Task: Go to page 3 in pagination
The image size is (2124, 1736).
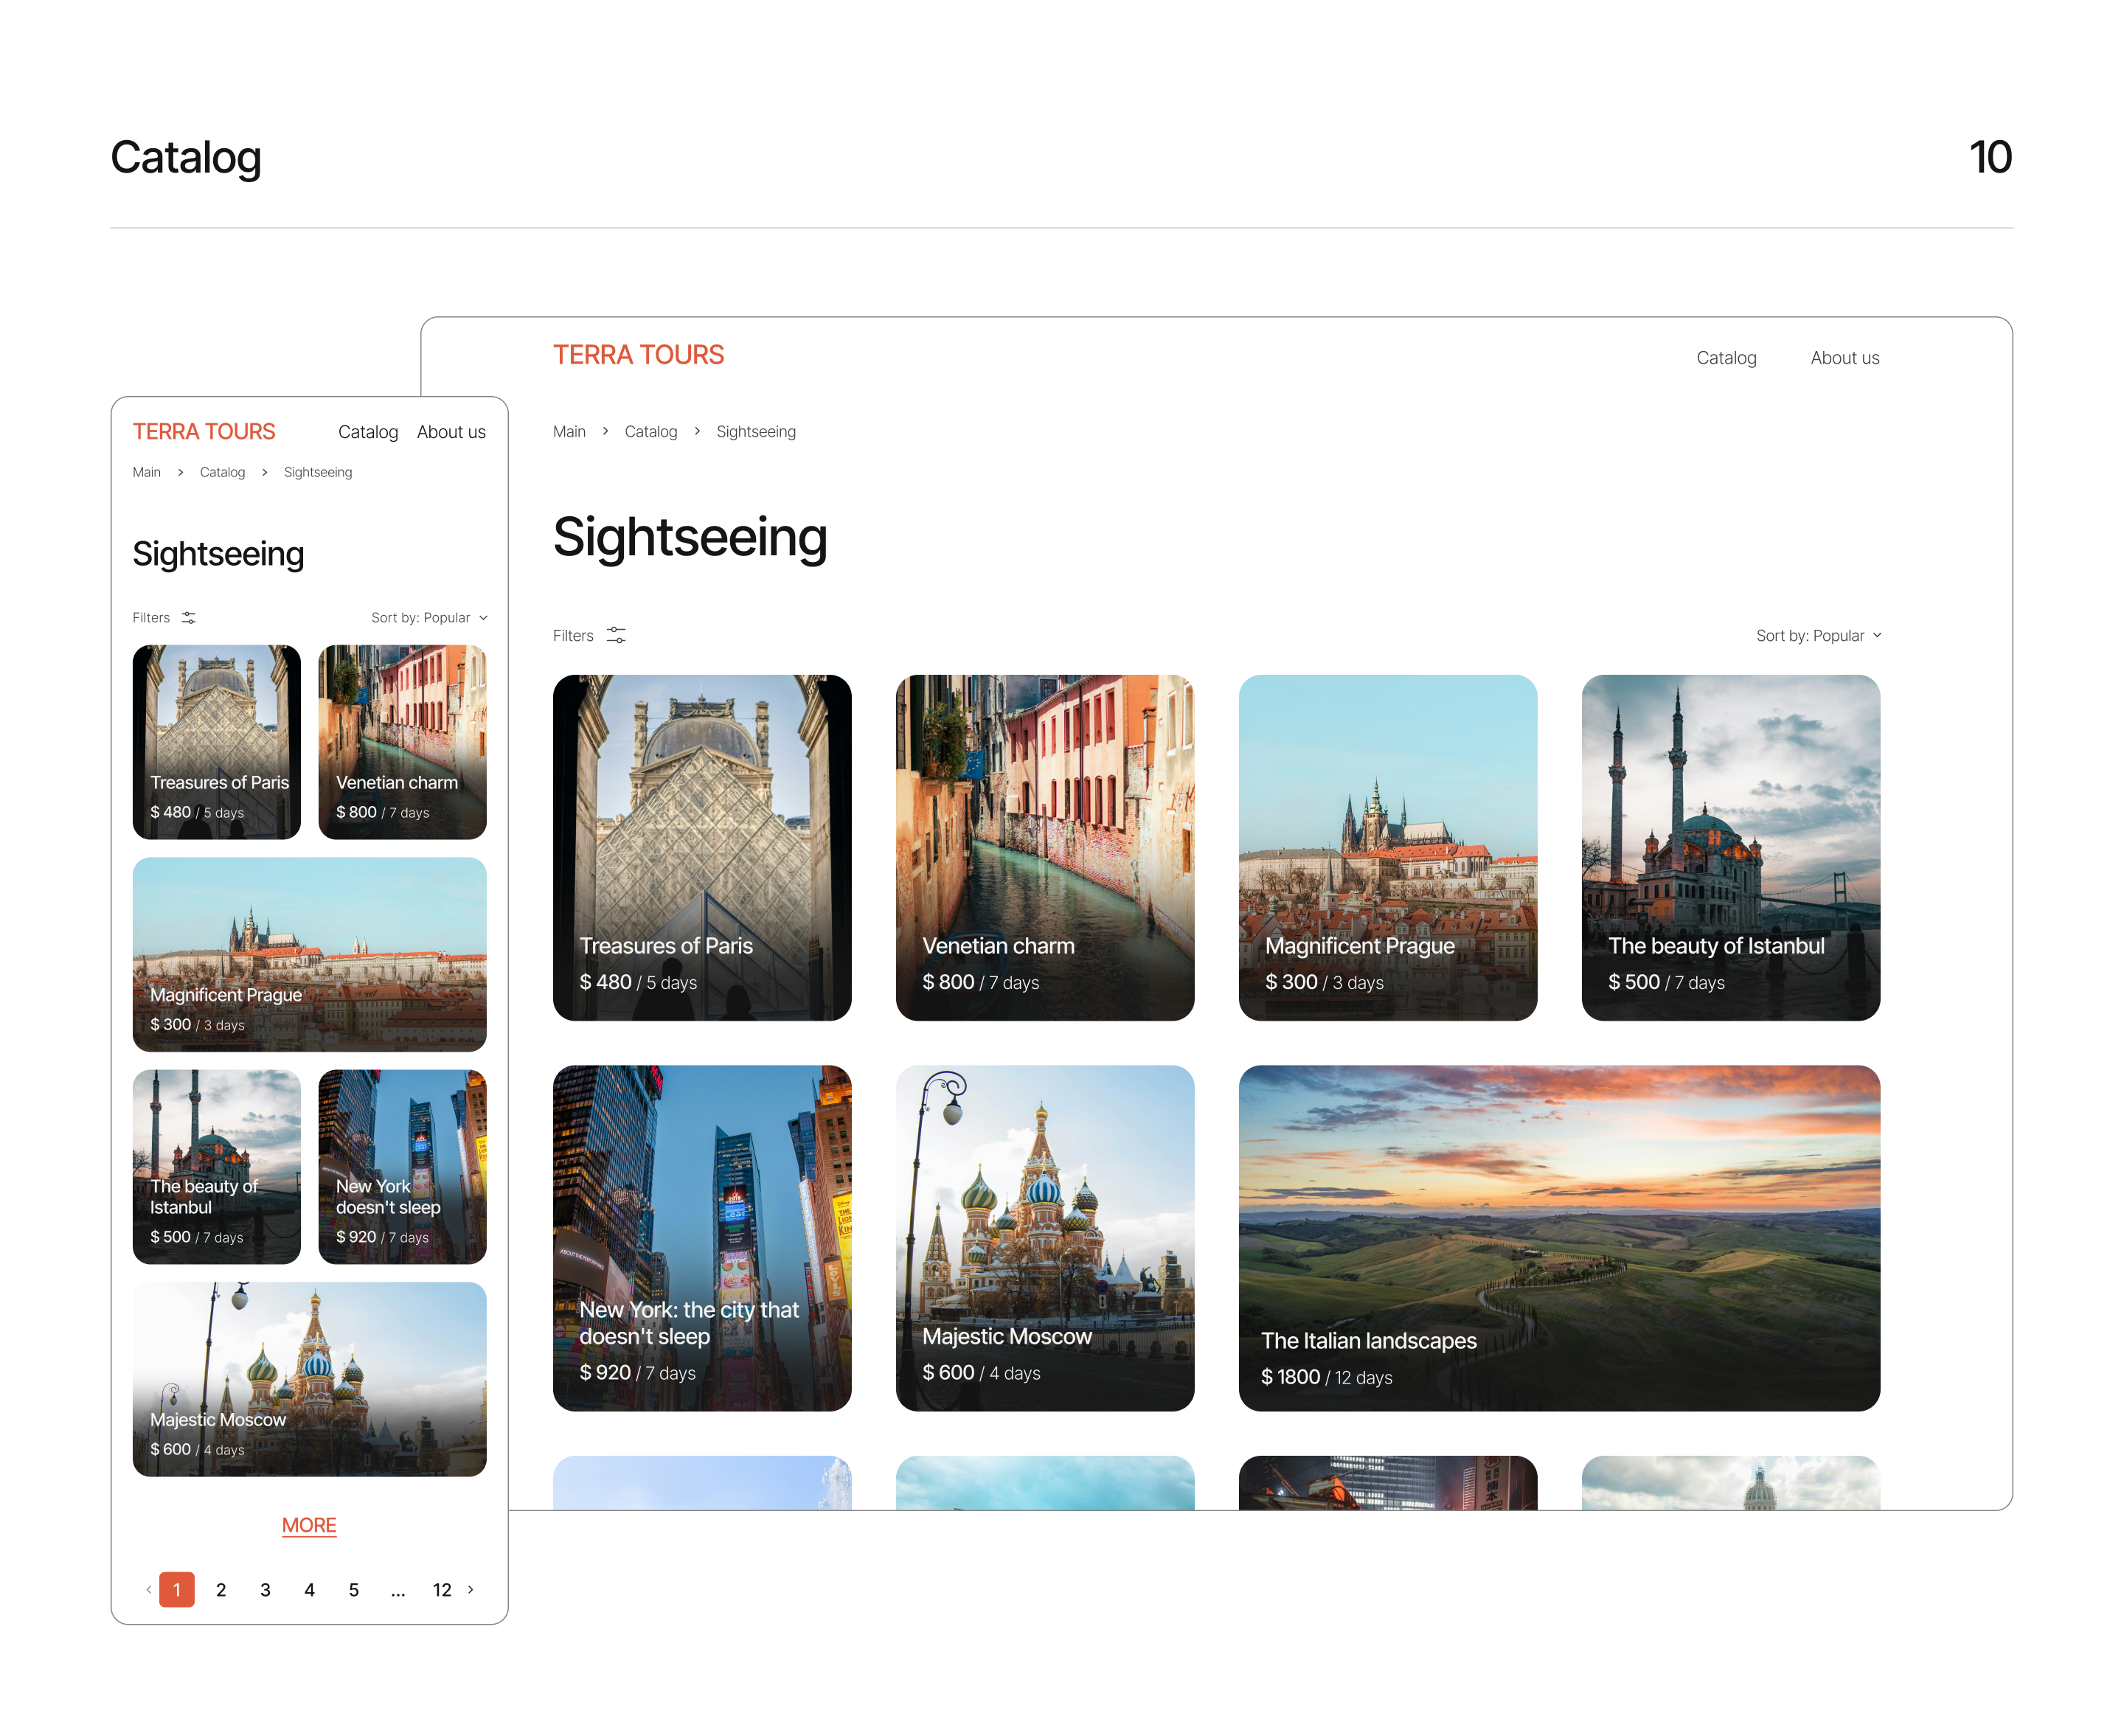Action: pyautogui.click(x=265, y=1590)
